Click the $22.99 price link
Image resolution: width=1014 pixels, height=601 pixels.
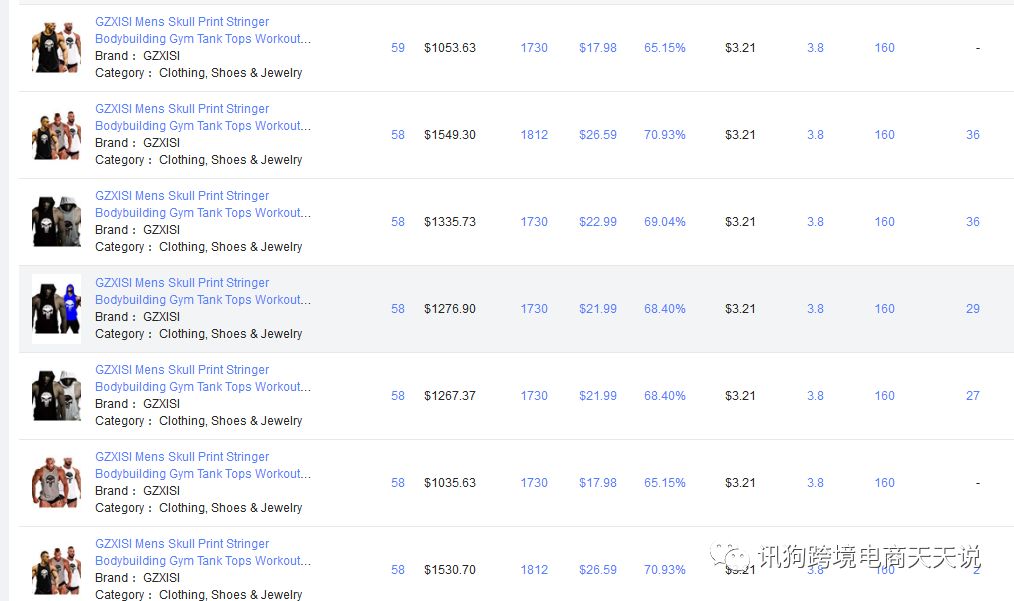(x=598, y=222)
